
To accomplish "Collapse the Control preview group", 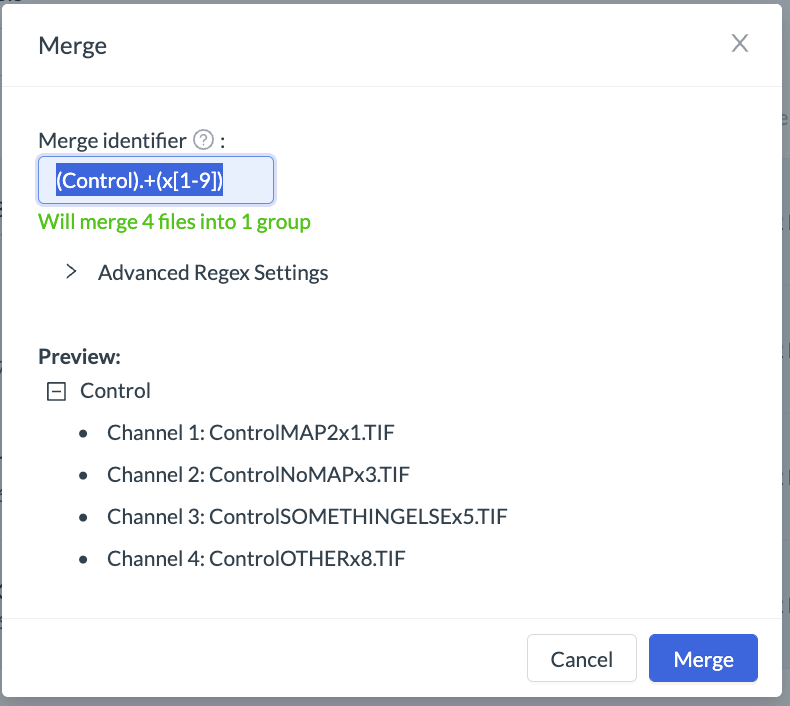I will pyautogui.click(x=58, y=391).
